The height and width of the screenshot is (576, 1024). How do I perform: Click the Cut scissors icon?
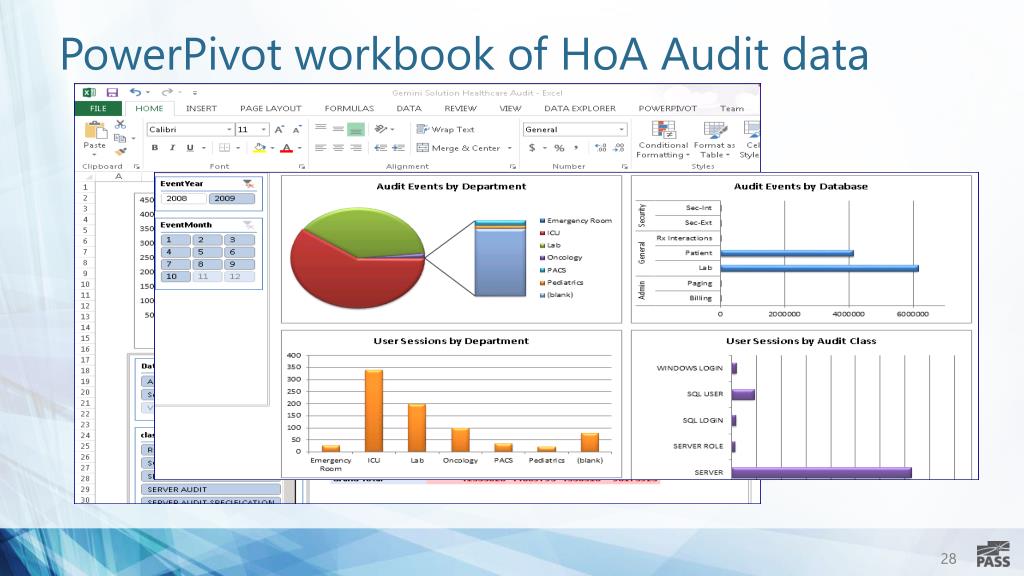coord(120,124)
